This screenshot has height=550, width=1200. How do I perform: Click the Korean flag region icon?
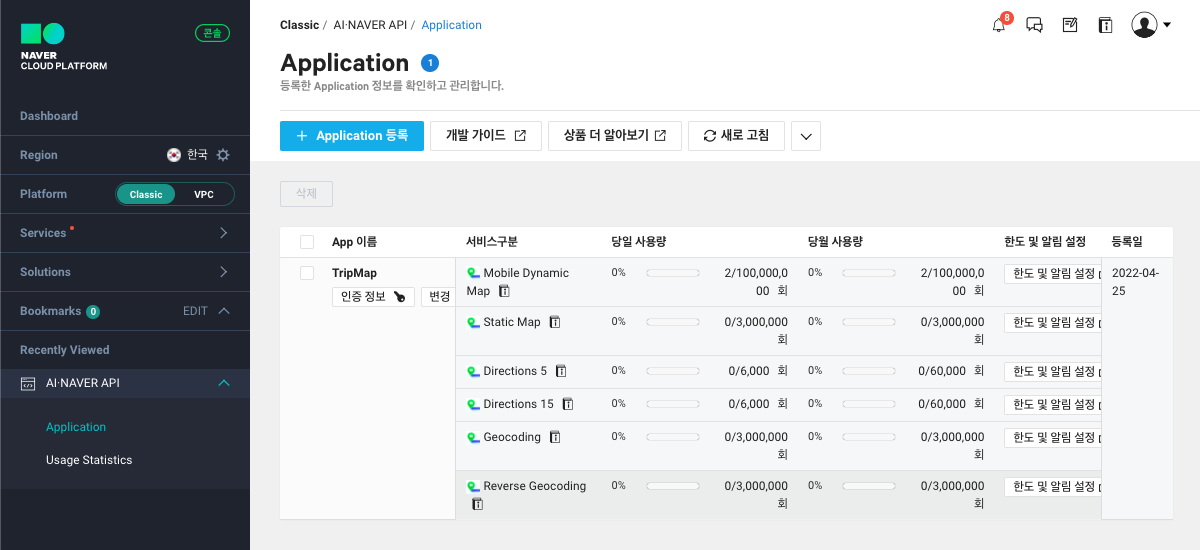(174, 155)
